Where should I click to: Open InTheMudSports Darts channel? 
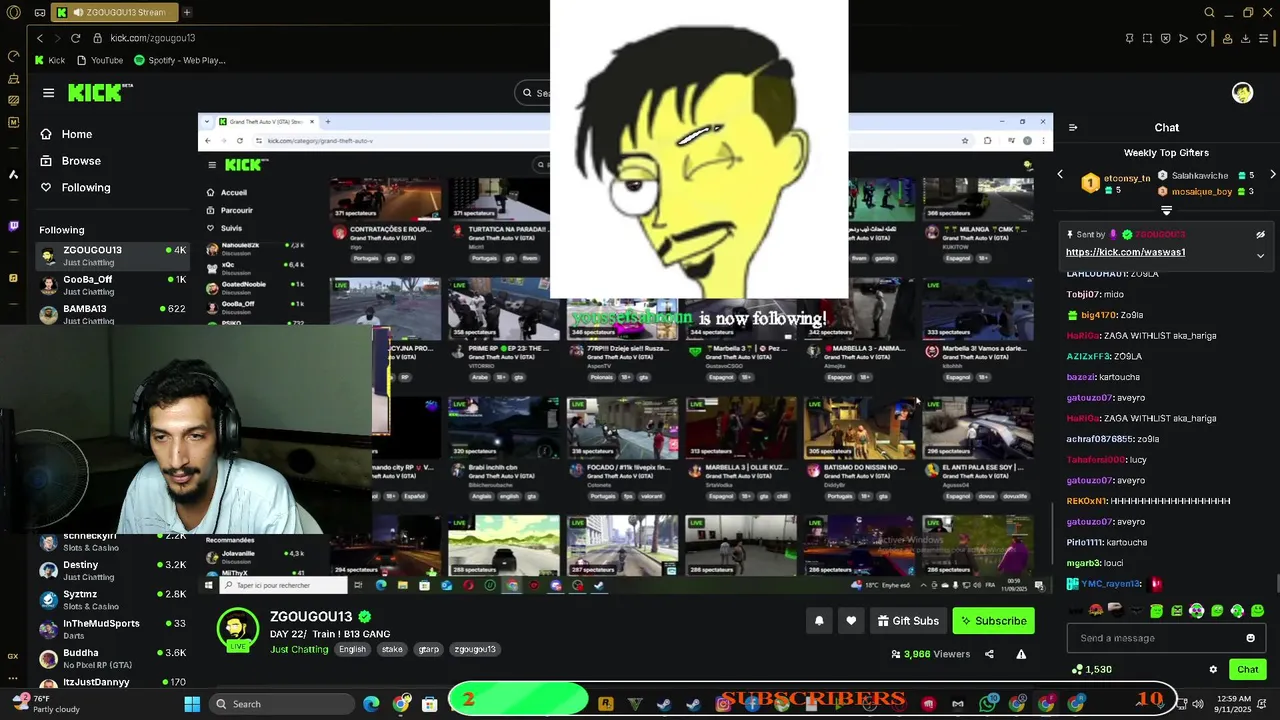(x=112, y=629)
